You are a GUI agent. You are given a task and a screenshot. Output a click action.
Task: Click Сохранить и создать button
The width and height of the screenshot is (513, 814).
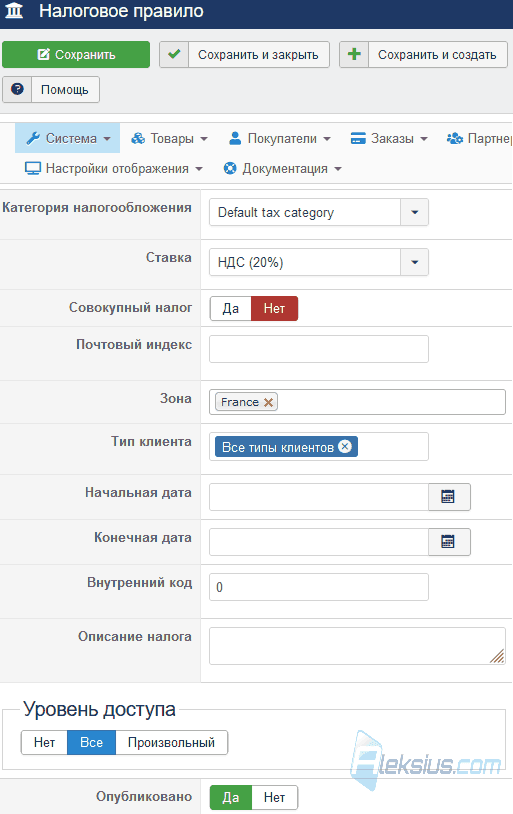coord(423,55)
